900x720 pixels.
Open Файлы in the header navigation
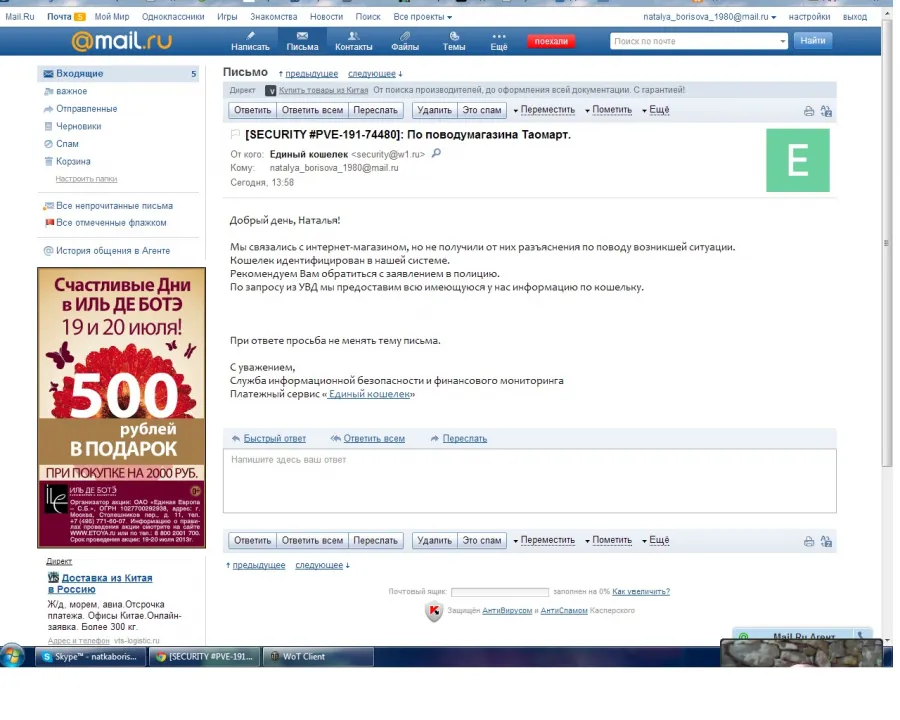[x=405, y=41]
